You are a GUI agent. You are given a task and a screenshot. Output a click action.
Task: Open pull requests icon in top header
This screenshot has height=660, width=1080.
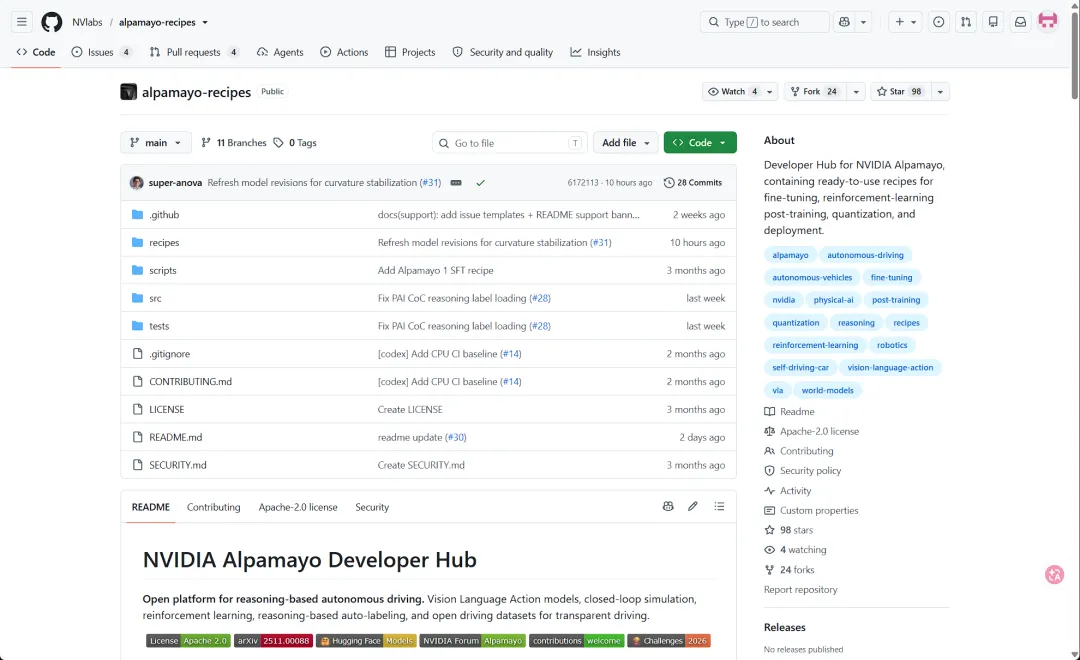point(966,22)
